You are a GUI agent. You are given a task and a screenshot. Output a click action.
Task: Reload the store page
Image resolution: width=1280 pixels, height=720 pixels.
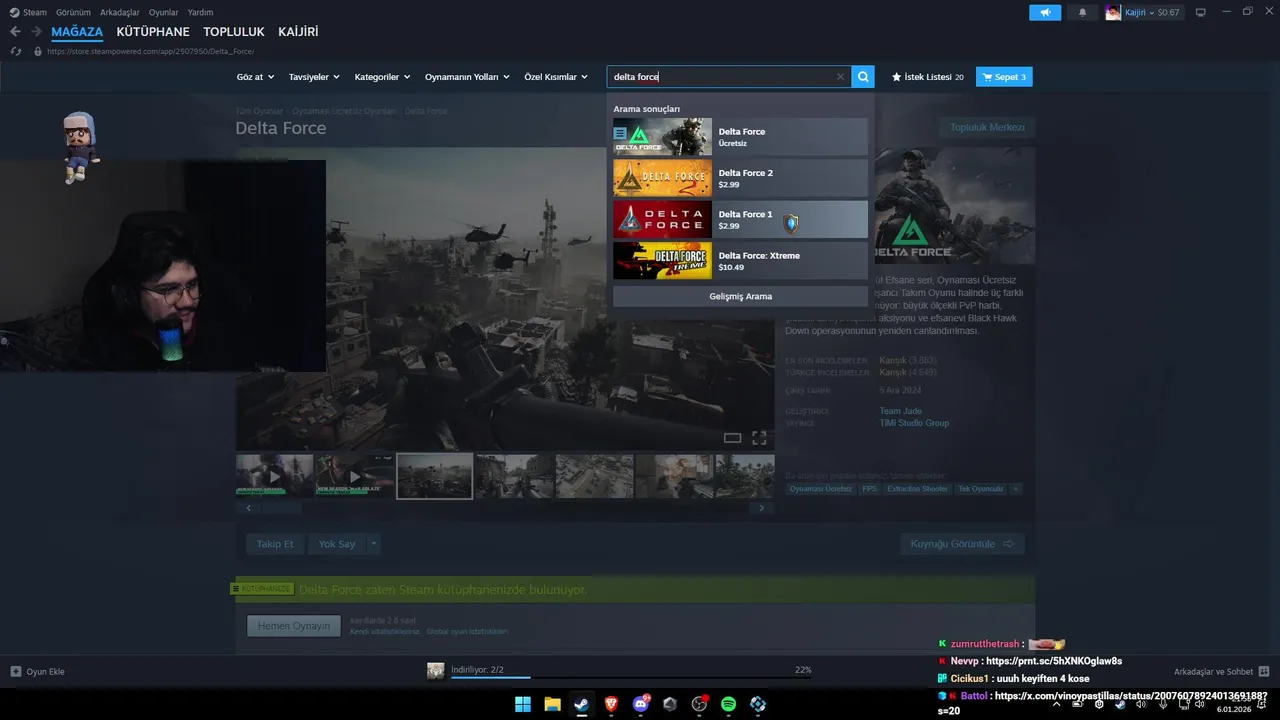(15, 51)
